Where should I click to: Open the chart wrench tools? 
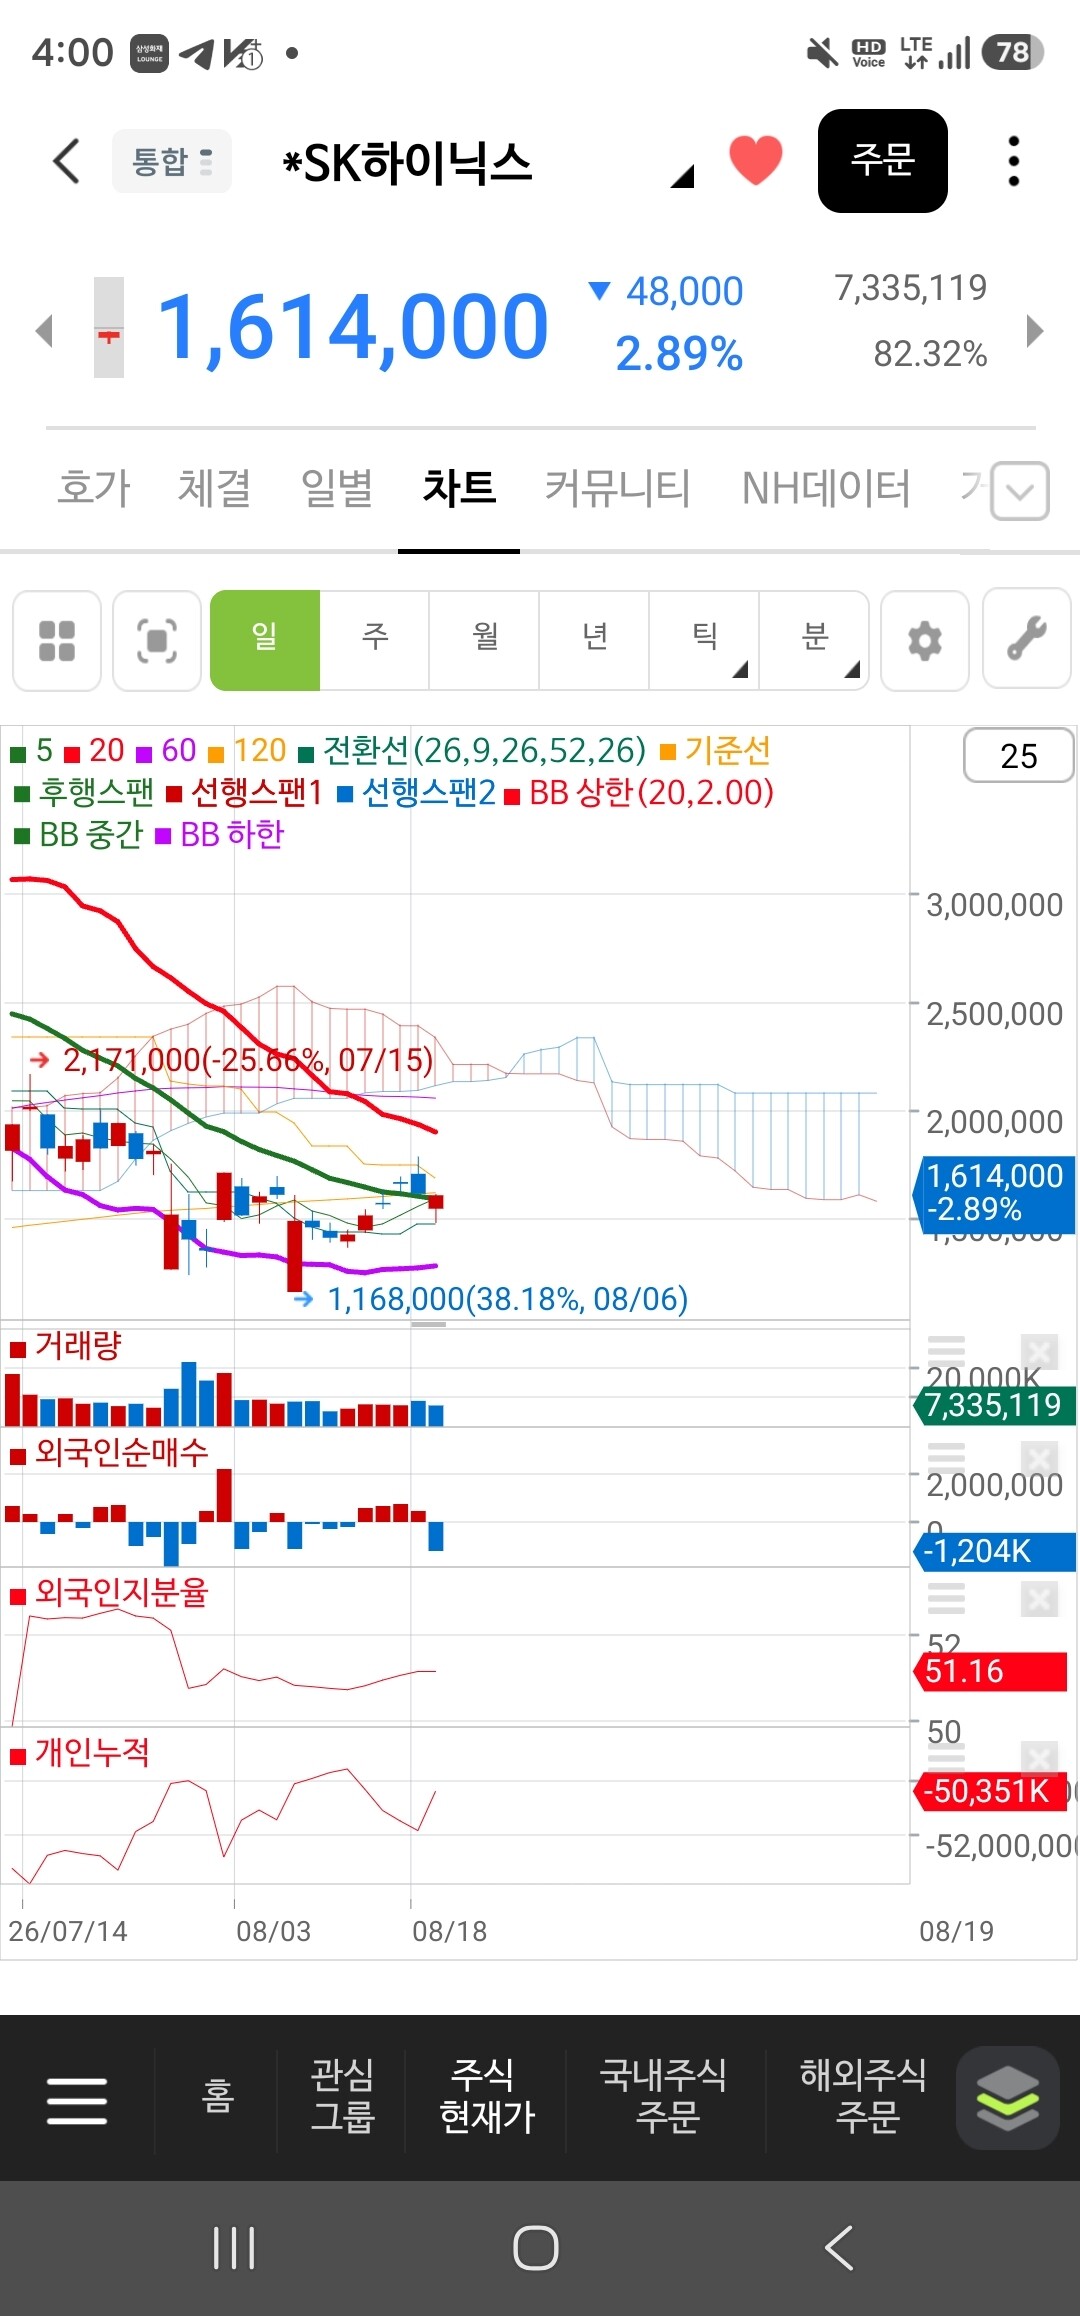click(x=1027, y=640)
